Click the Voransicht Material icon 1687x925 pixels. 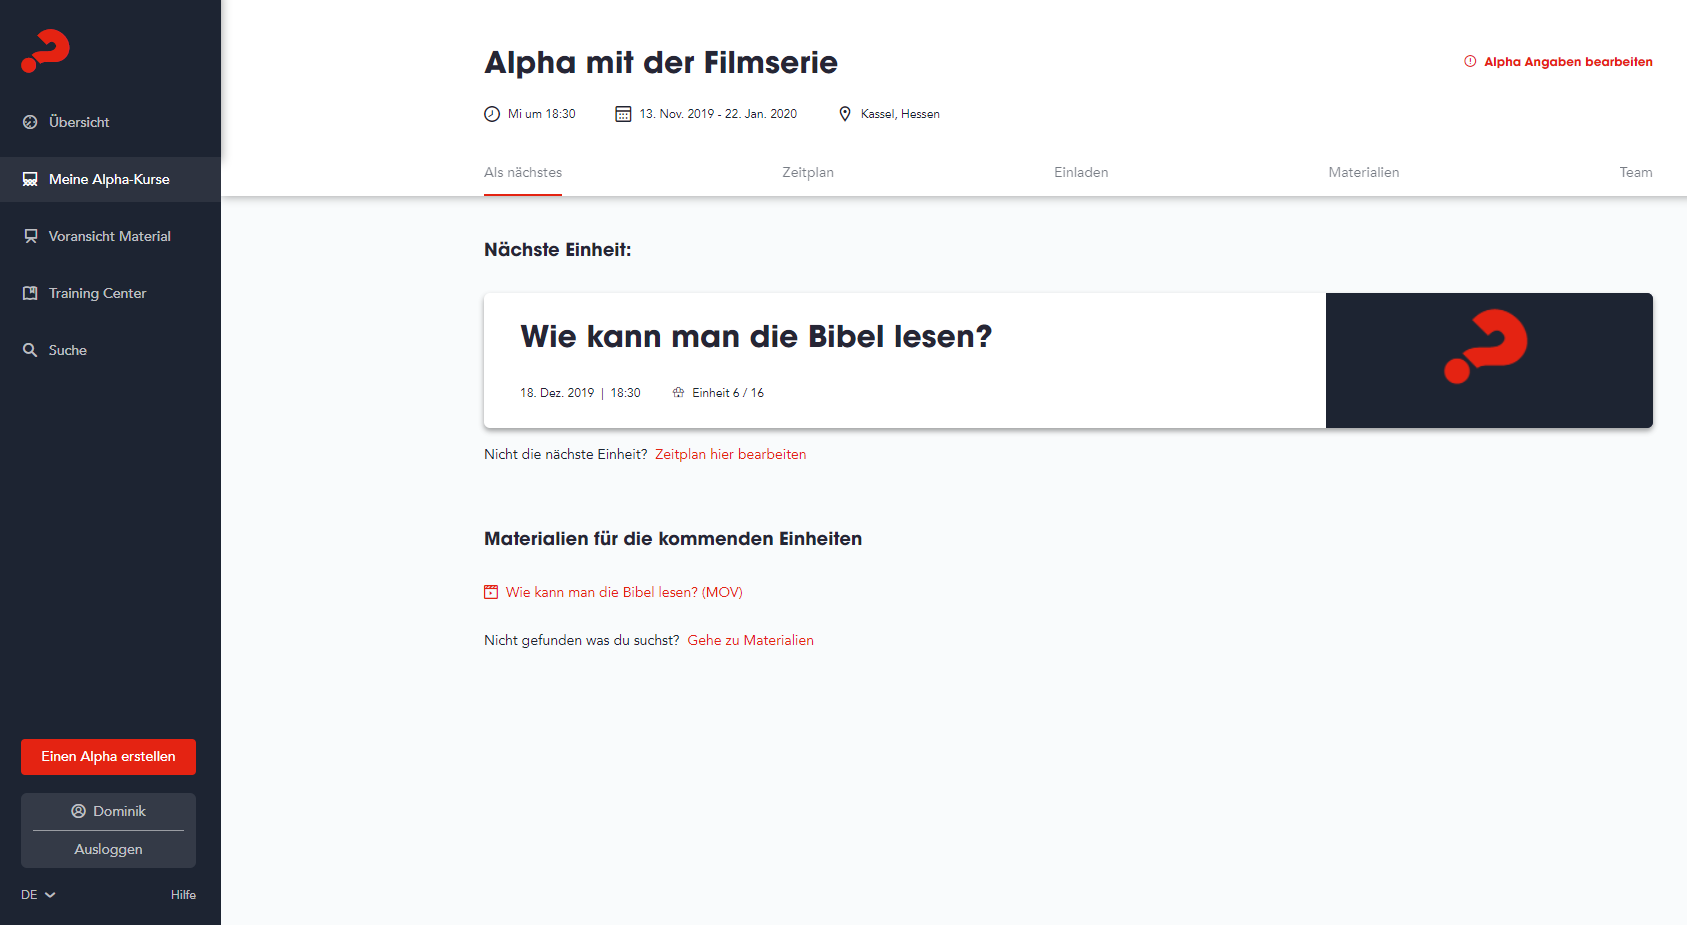click(30, 236)
